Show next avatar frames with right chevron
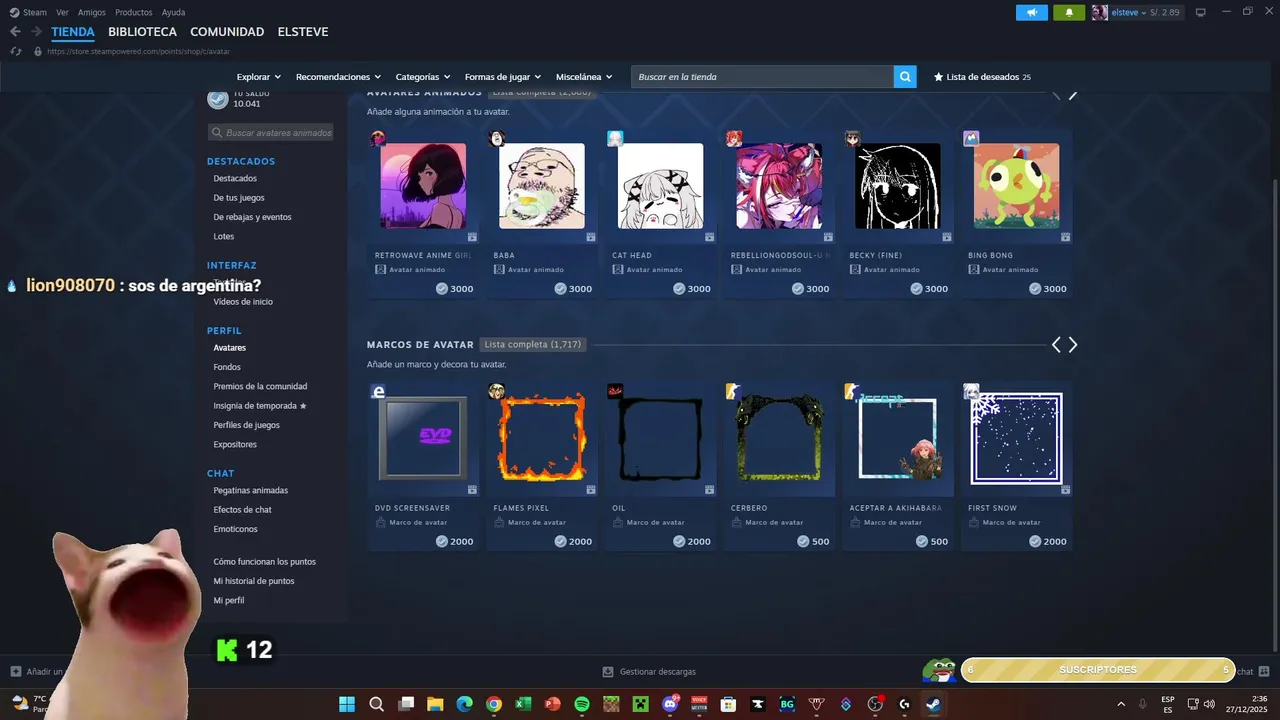Image resolution: width=1280 pixels, height=720 pixels. [x=1073, y=345]
